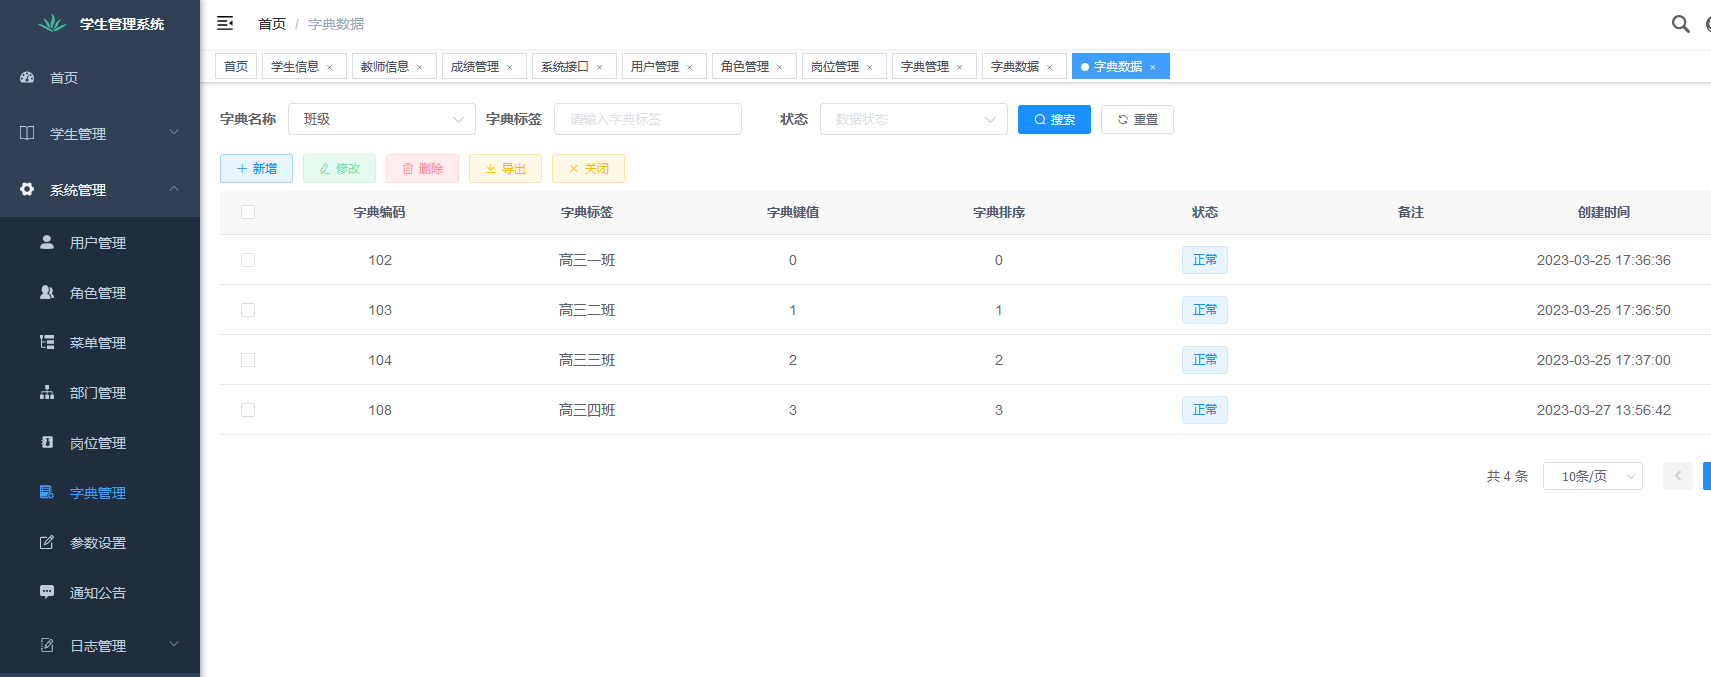Open the 字典名称 dropdown showing 班级
The width and height of the screenshot is (1711, 677).
(382, 119)
